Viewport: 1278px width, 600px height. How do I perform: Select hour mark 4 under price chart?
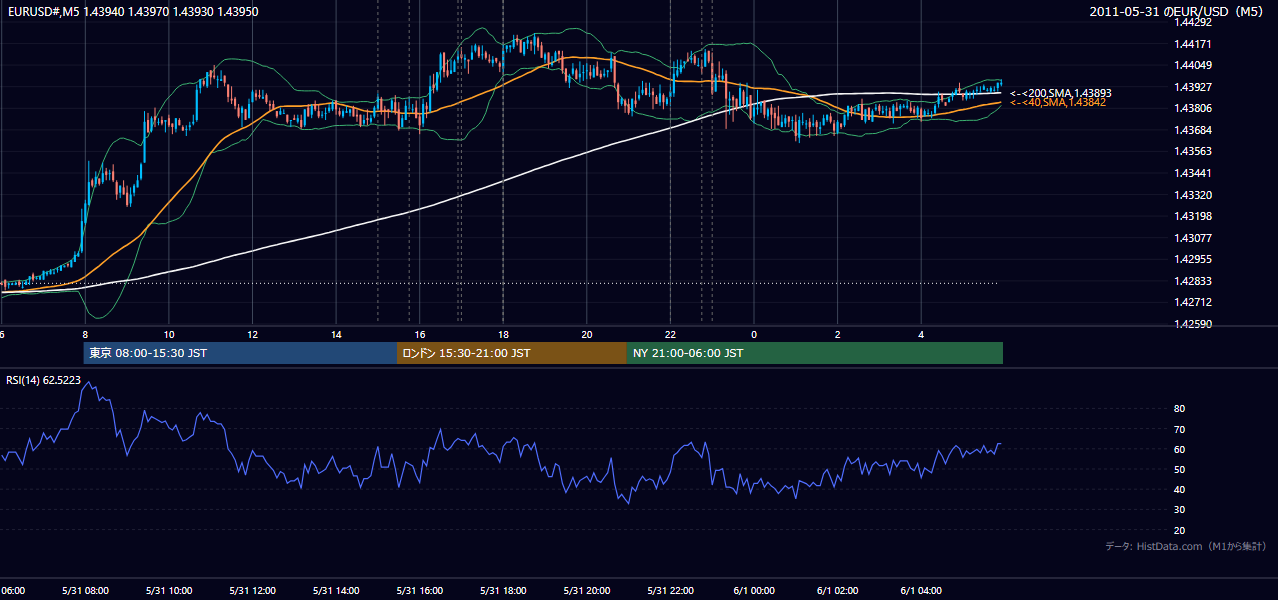pyautogui.click(x=921, y=334)
